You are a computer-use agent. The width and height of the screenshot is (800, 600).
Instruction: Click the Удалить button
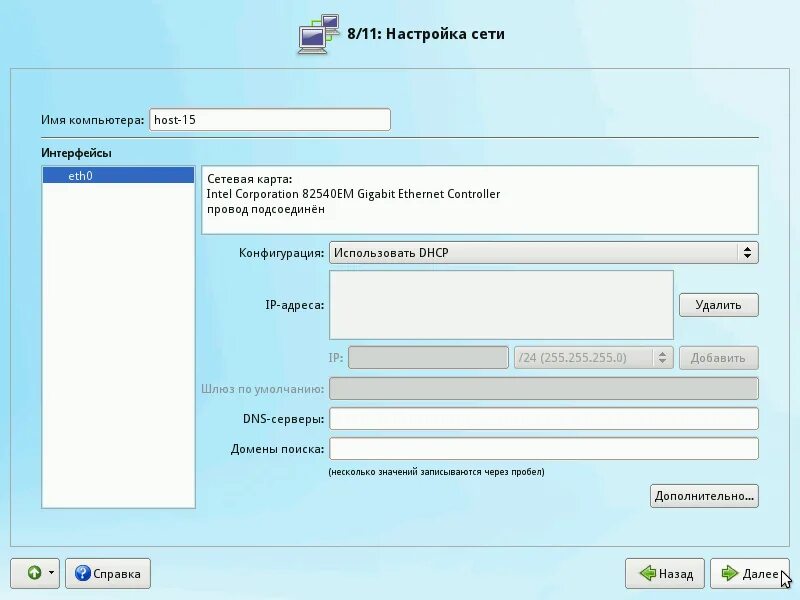coord(718,305)
